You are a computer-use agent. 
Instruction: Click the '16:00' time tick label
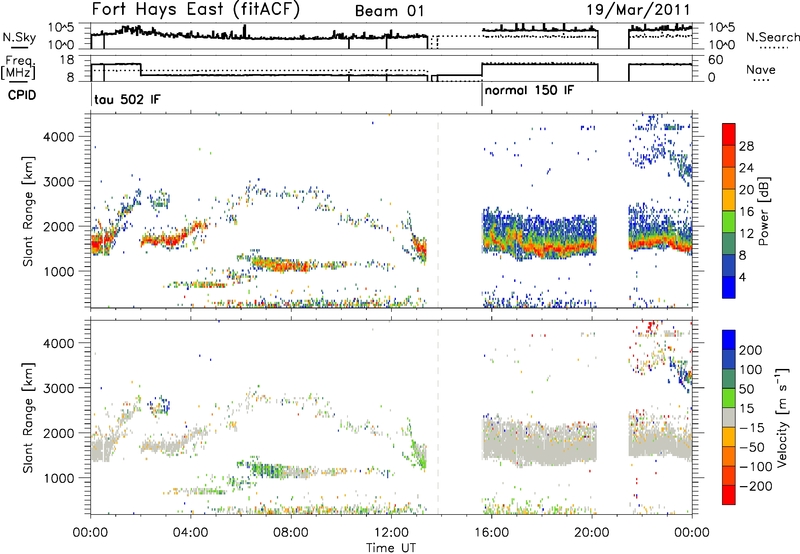[x=491, y=533]
